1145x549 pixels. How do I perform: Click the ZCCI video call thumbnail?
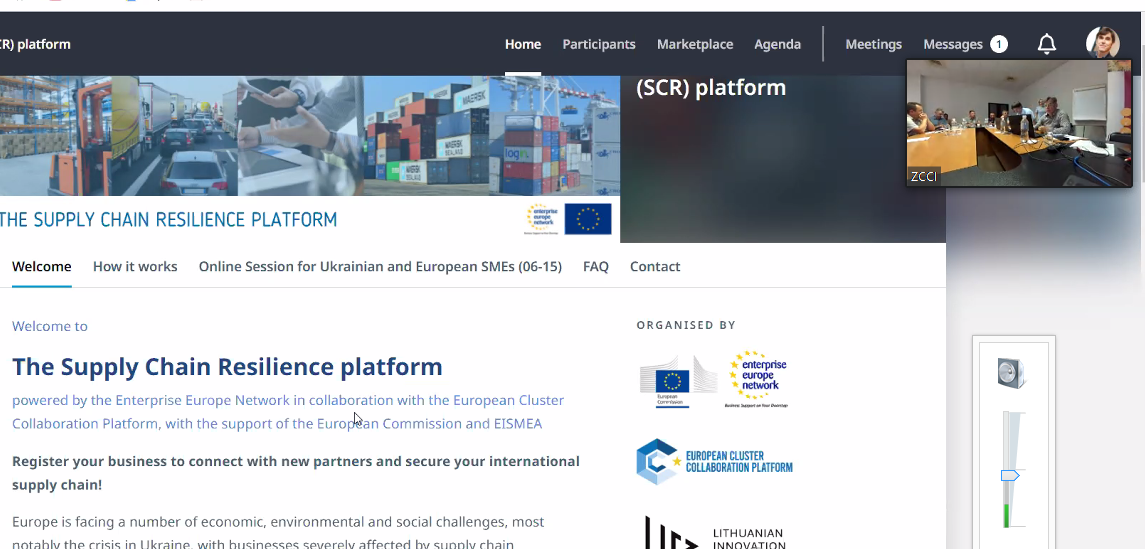click(1019, 123)
